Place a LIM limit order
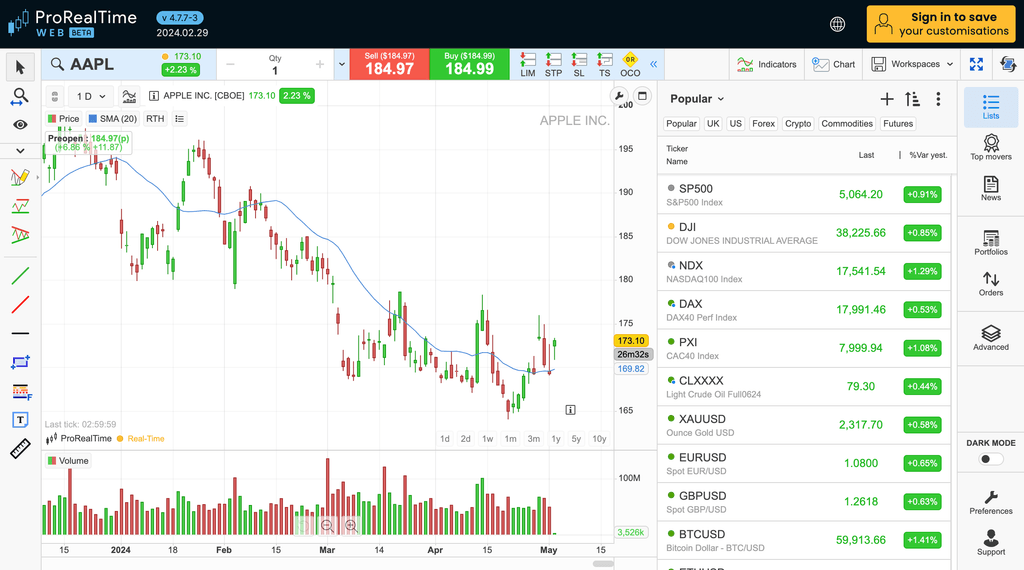 (x=528, y=65)
